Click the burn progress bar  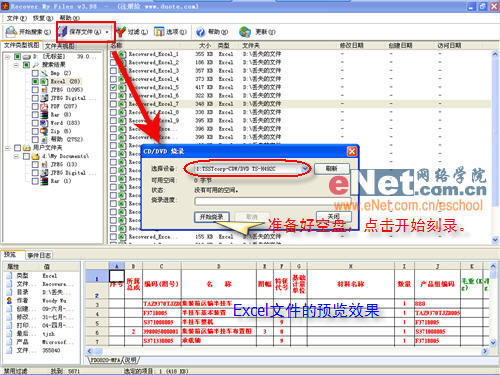coord(273,201)
